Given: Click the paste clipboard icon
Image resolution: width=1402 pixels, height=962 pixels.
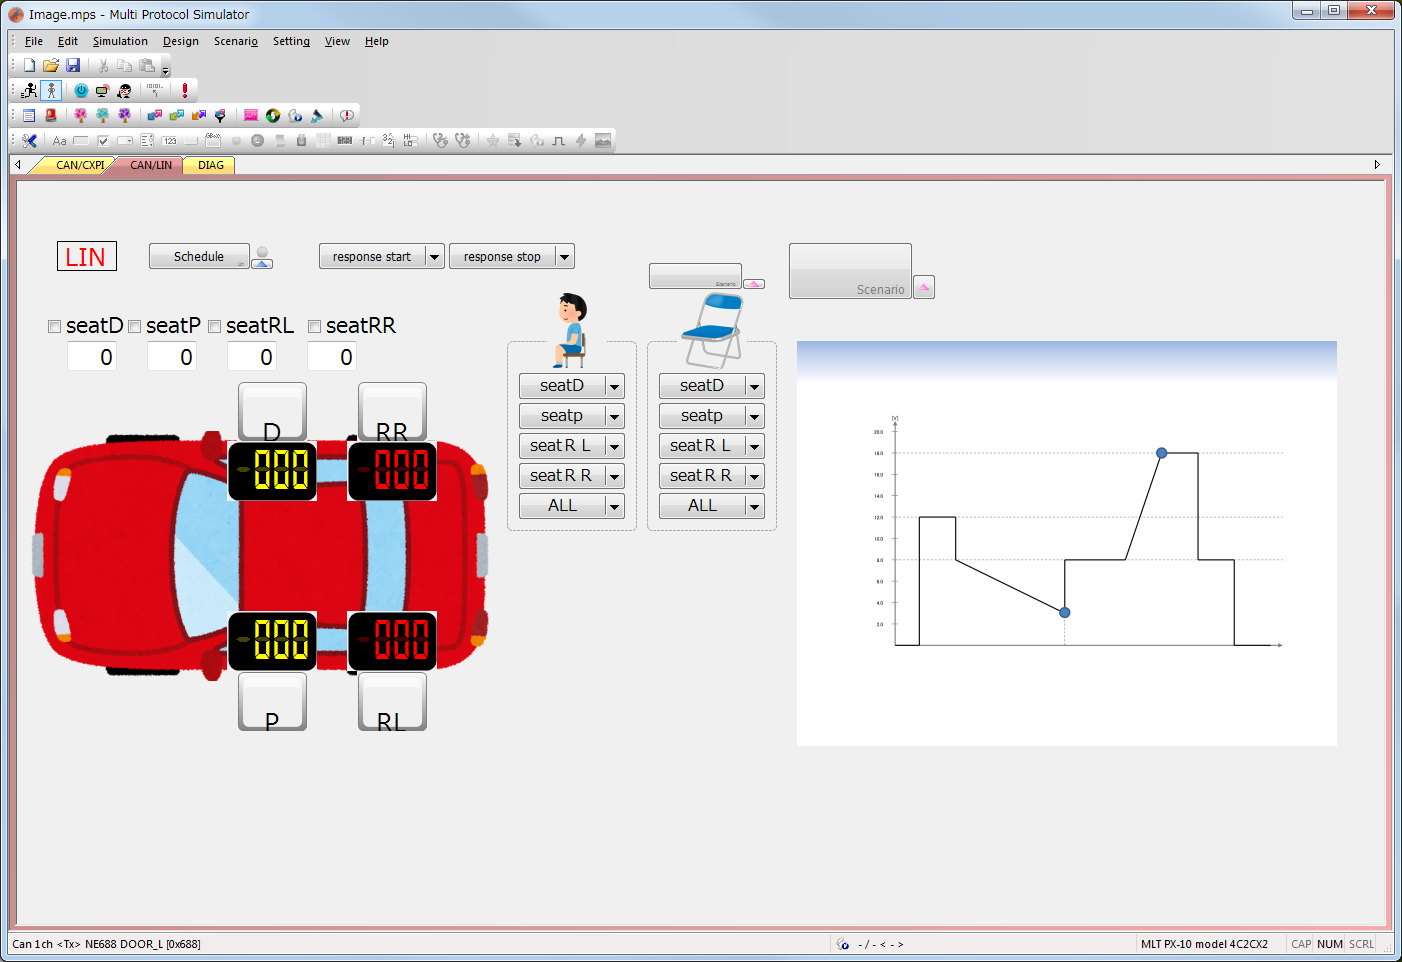Looking at the screenshot, I should (147, 65).
